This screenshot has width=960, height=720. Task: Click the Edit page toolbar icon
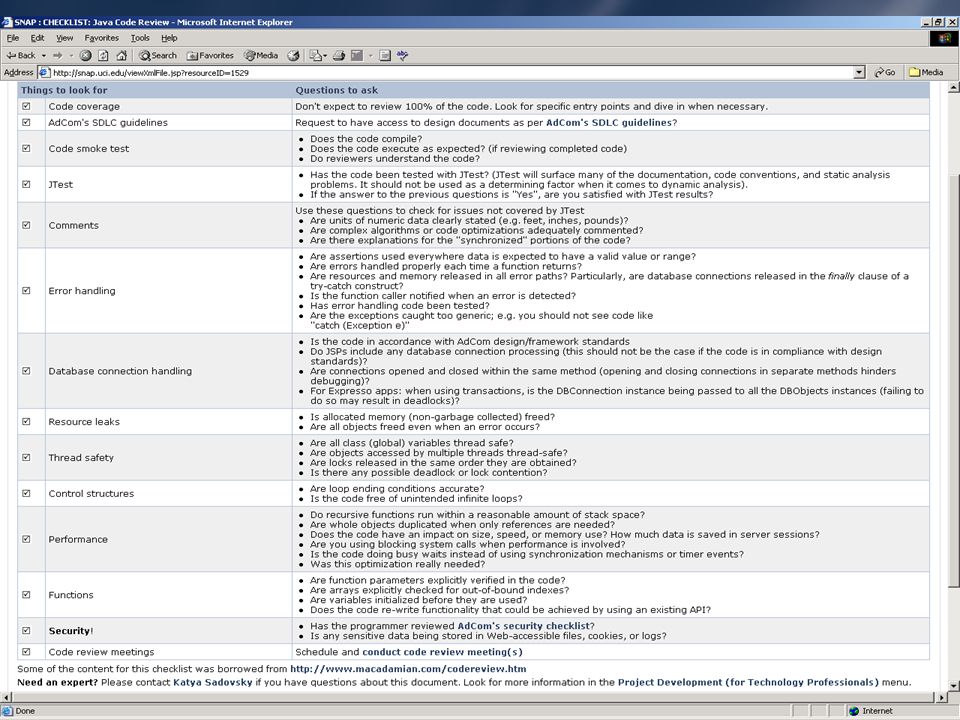click(357, 55)
